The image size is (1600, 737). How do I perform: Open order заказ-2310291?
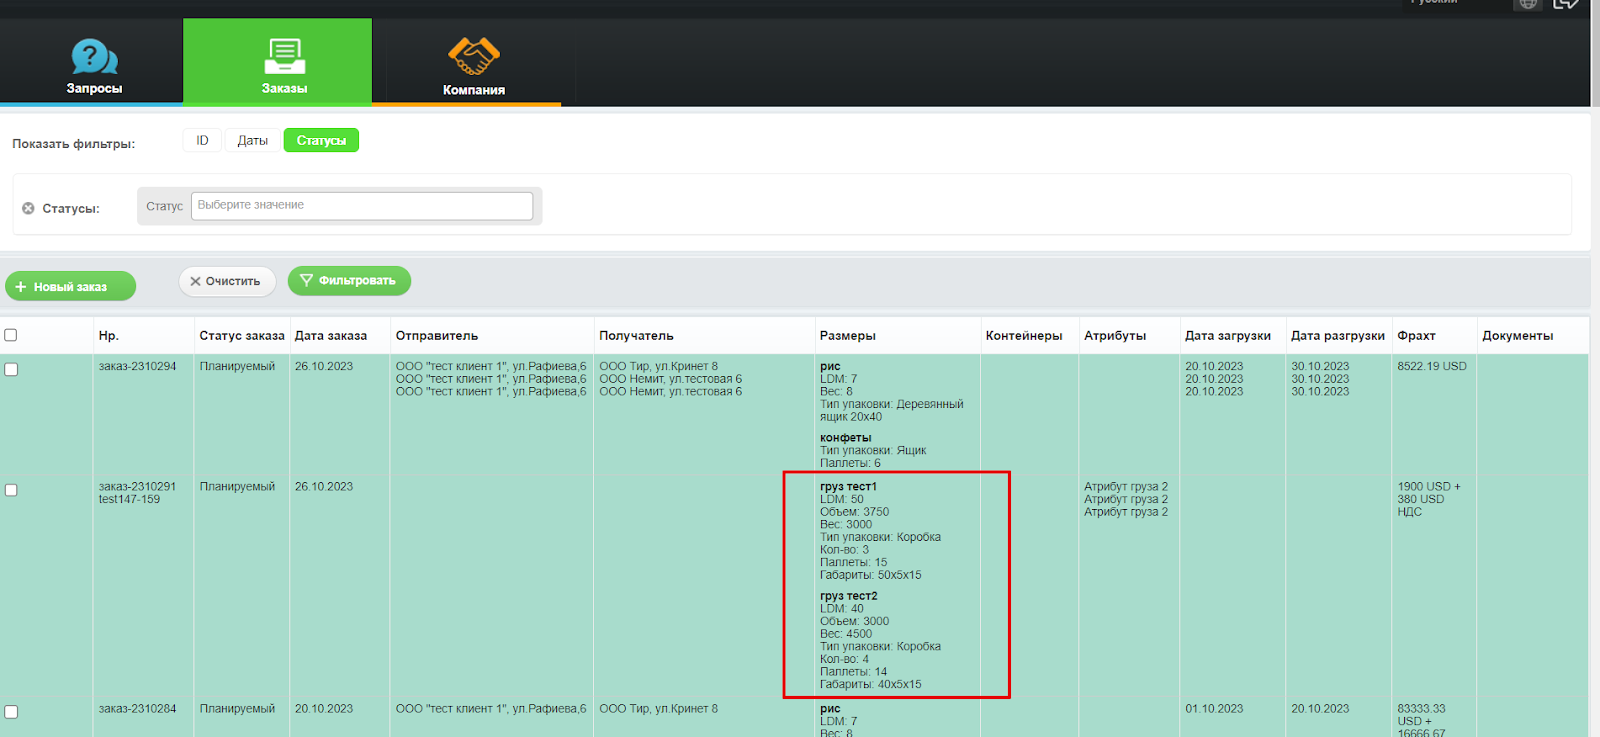(137, 487)
